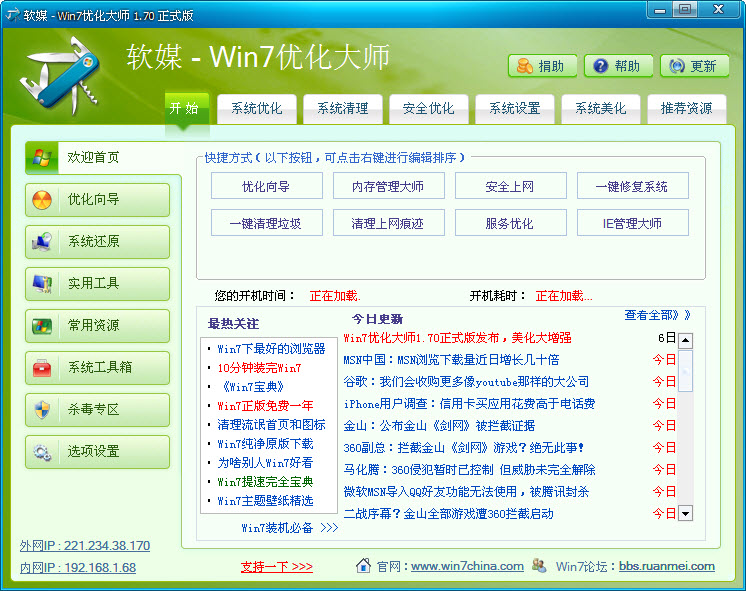
Task: Click the shield icon beside 杀毒专区
Action: click(42, 410)
